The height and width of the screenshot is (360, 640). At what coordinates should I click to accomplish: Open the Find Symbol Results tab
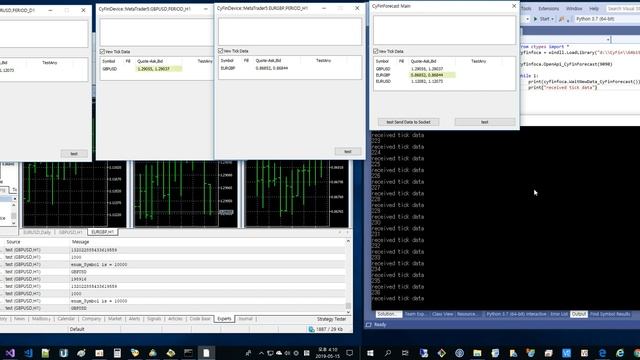tap(610, 314)
